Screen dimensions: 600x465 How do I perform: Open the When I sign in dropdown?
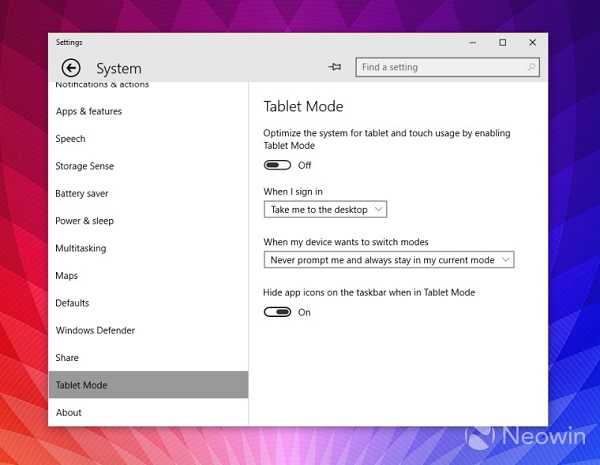325,209
